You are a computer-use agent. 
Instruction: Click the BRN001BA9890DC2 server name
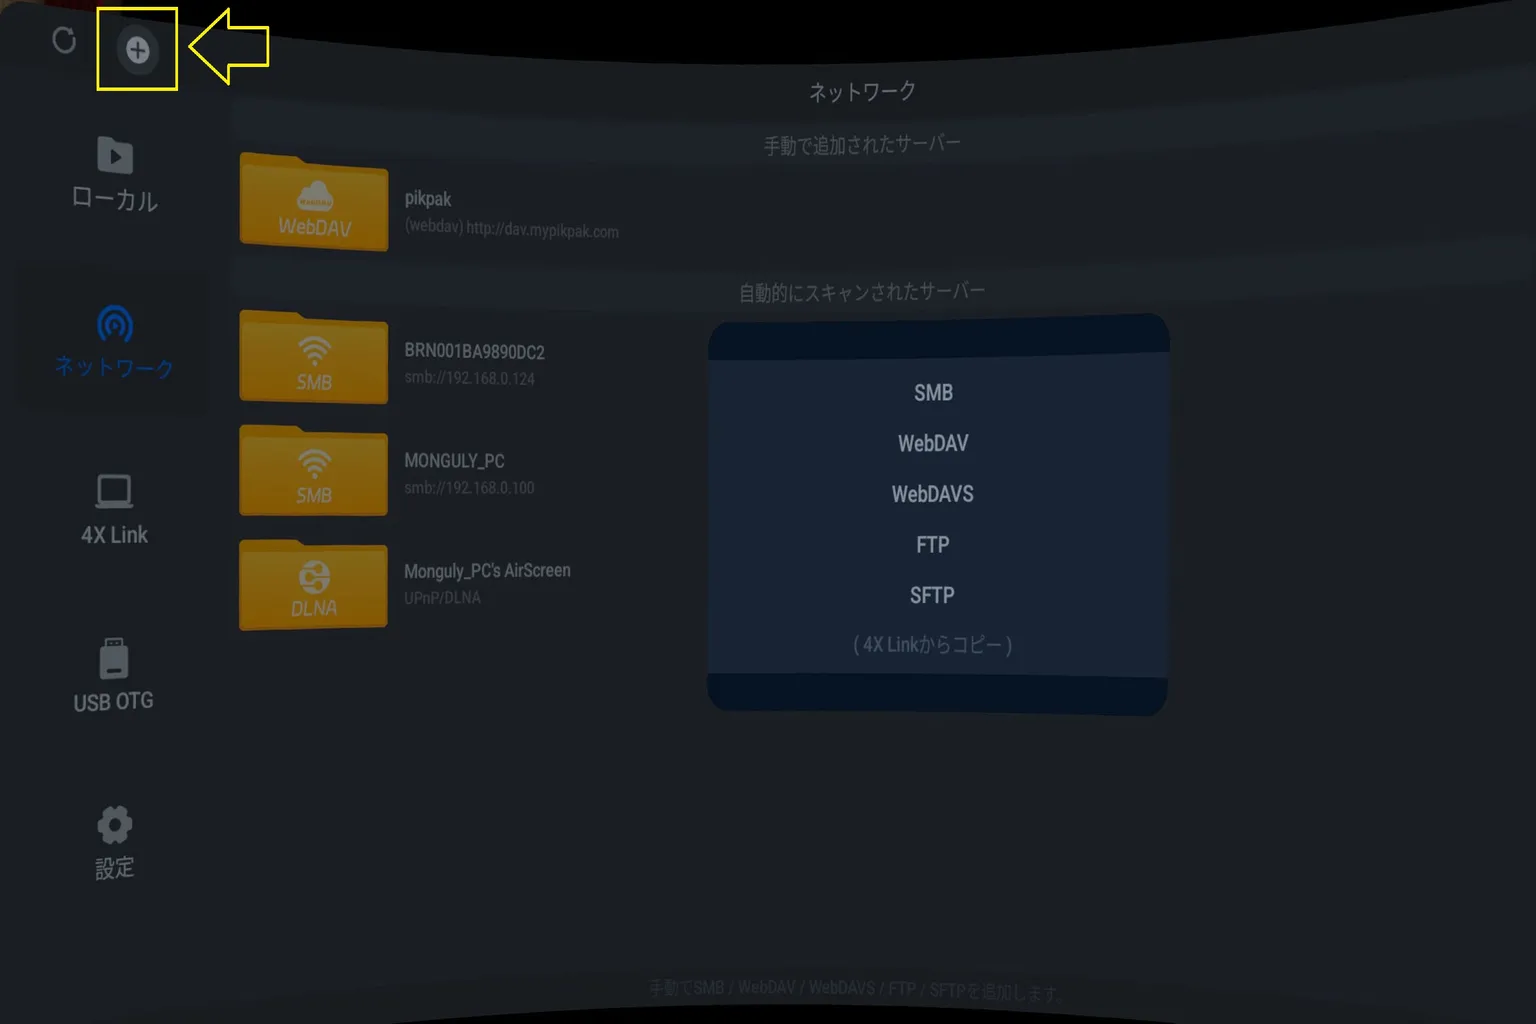click(475, 351)
